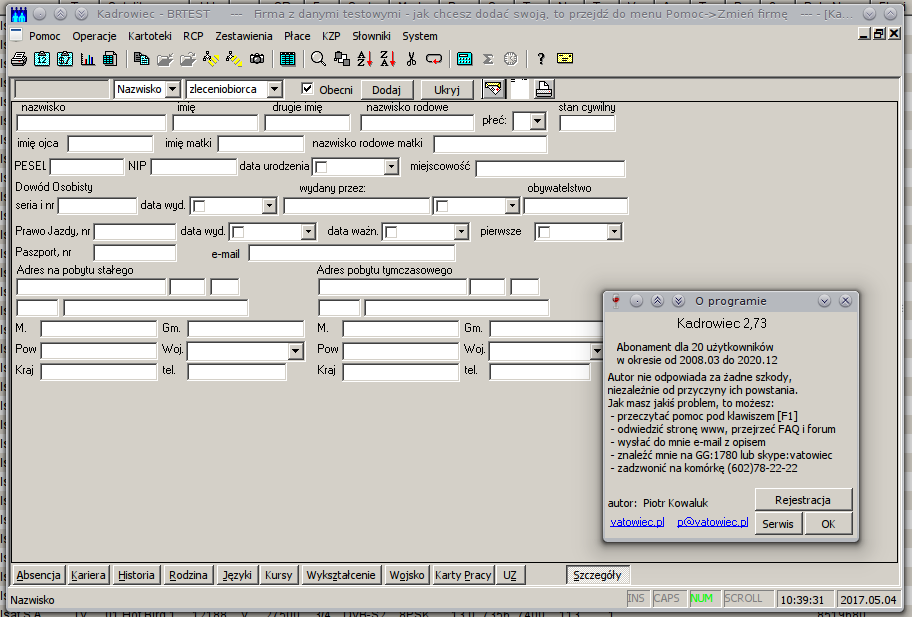The width and height of the screenshot is (912, 617).
Task: Click the printer icon in the toolbar
Action: coord(18,59)
